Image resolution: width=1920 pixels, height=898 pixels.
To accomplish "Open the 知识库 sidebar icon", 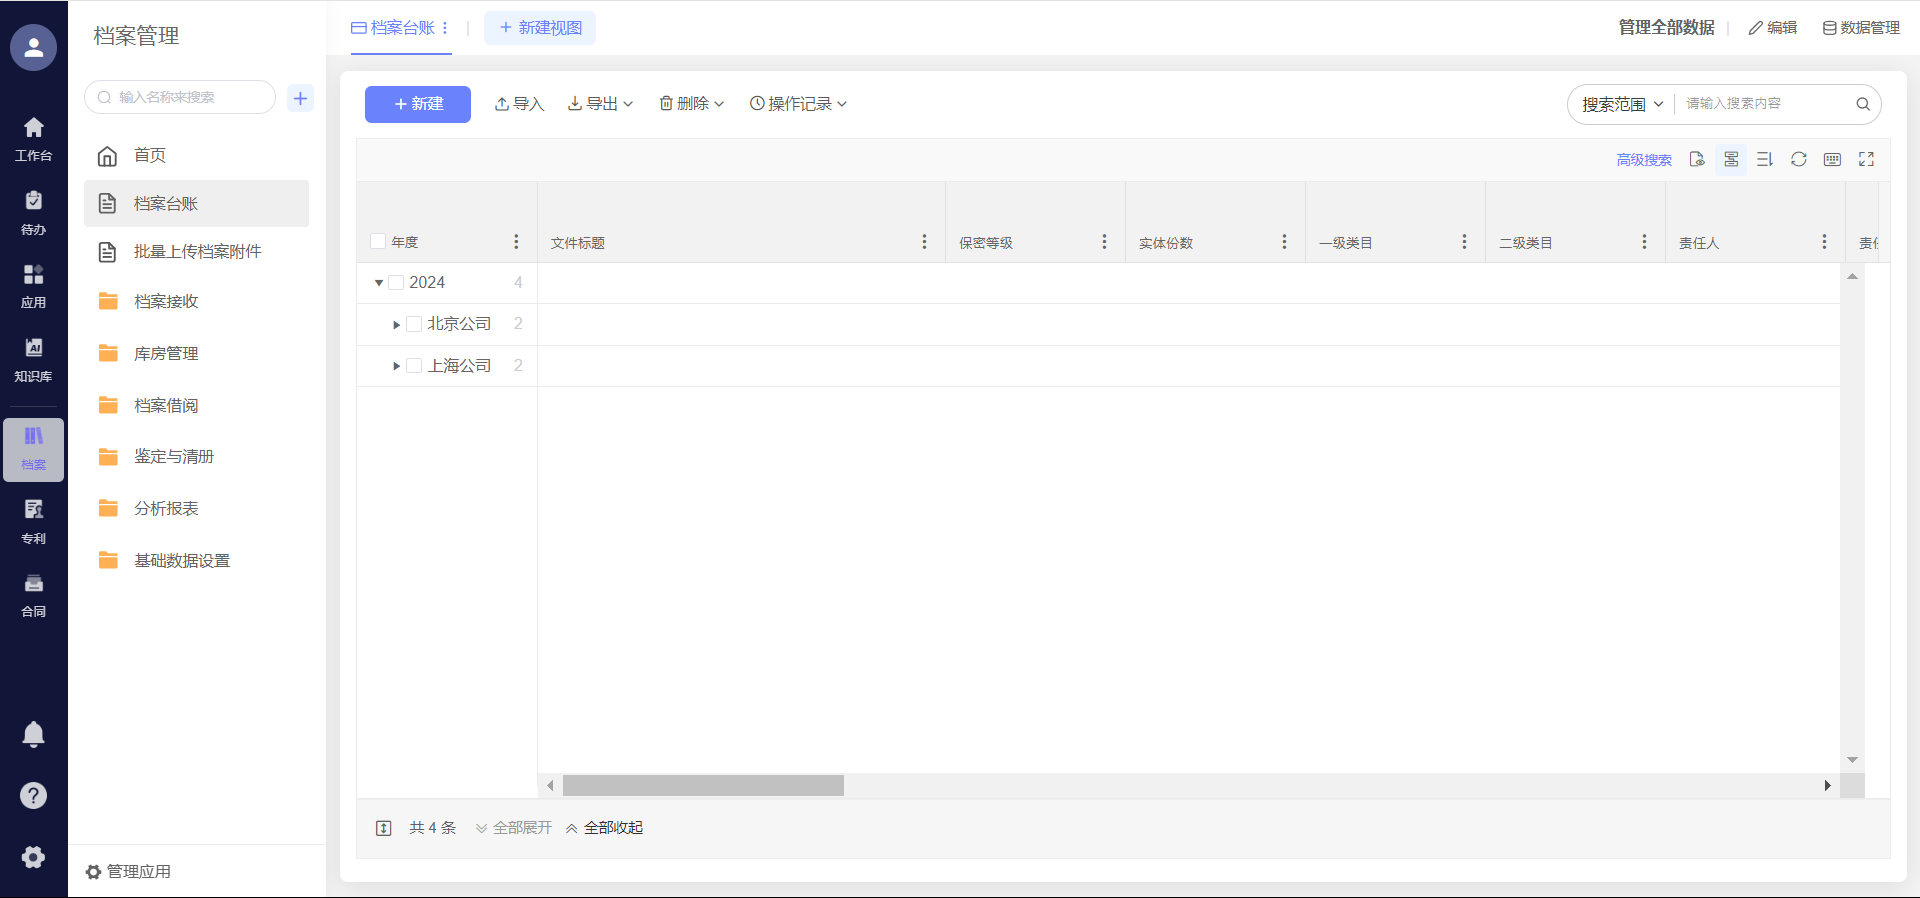I will (x=33, y=359).
